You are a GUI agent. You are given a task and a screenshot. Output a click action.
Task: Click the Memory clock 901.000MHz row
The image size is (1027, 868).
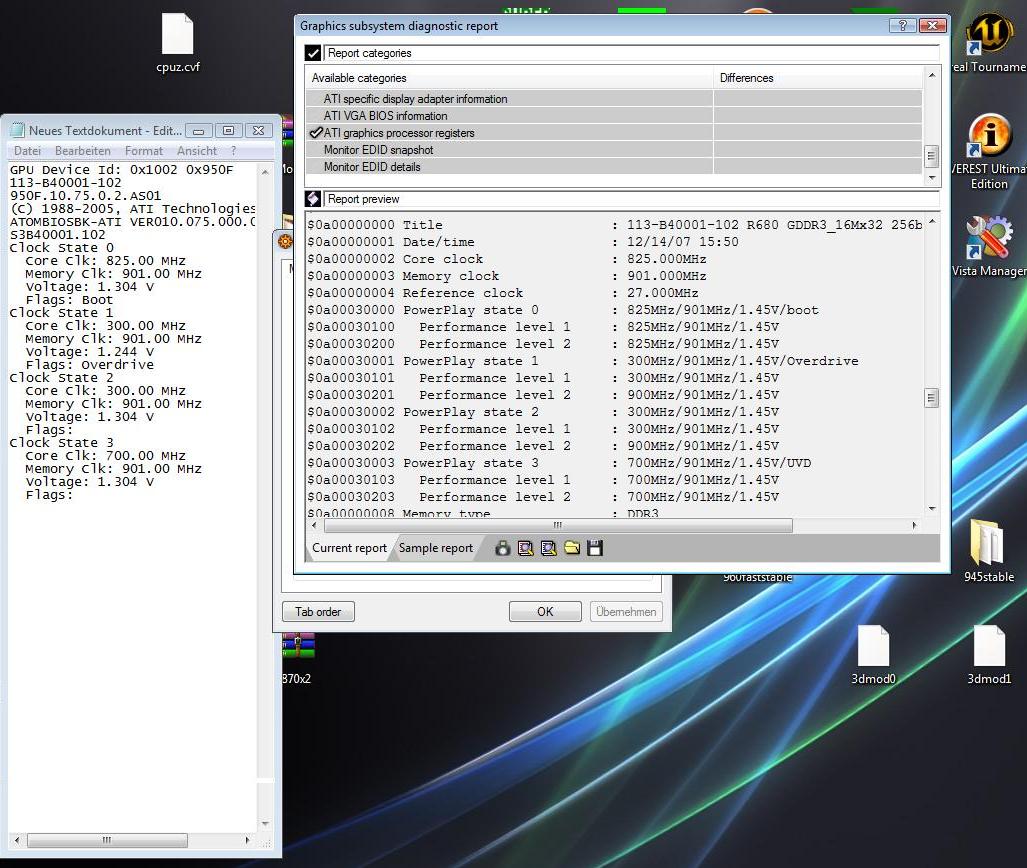click(507, 276)
